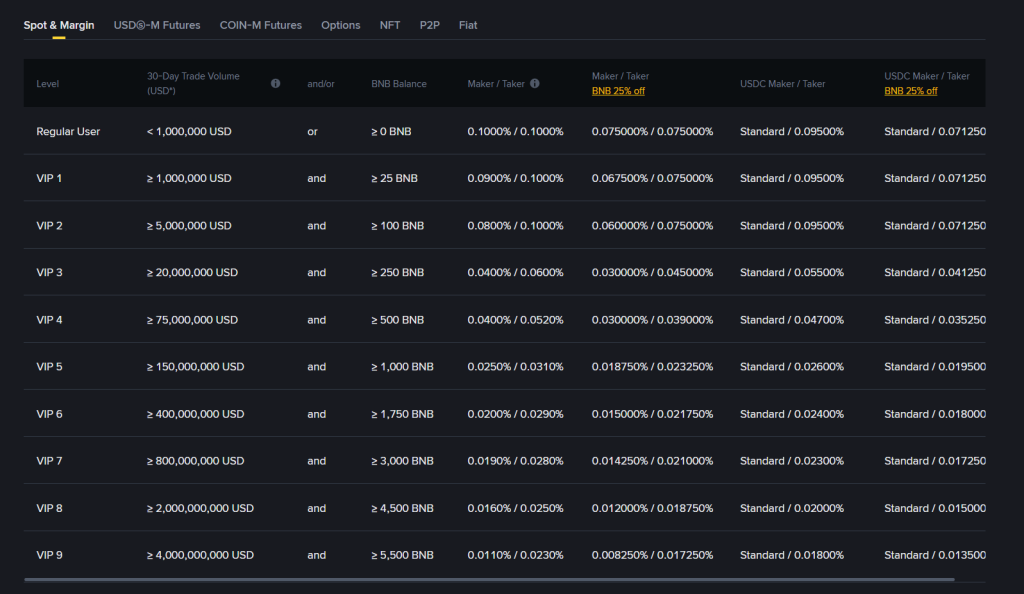Open the Options fee tab

340,25
